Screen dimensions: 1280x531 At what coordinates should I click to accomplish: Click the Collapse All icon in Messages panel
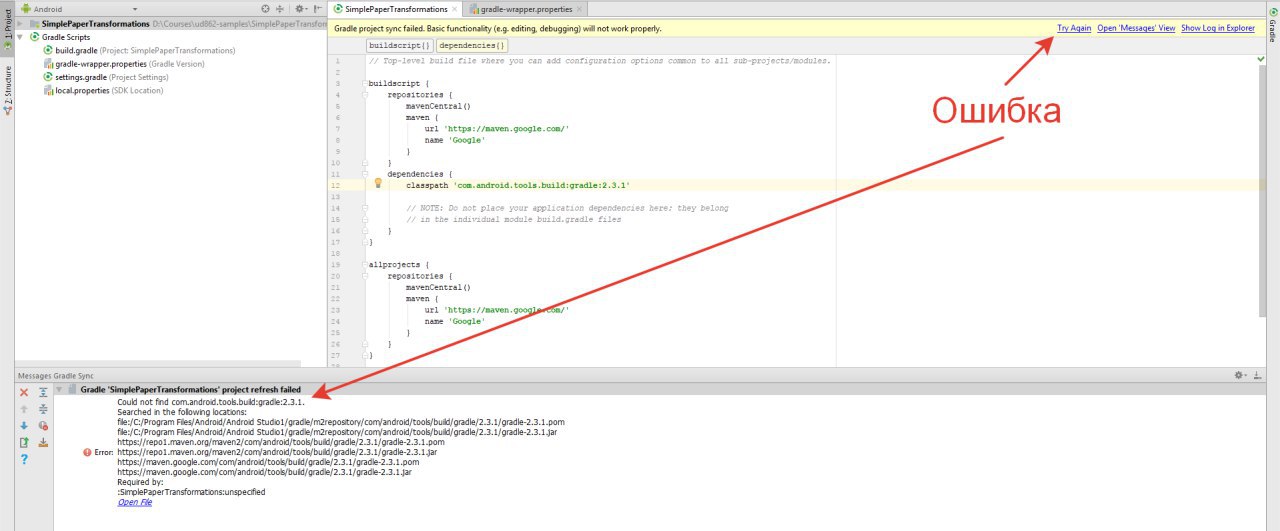[43, 409]
